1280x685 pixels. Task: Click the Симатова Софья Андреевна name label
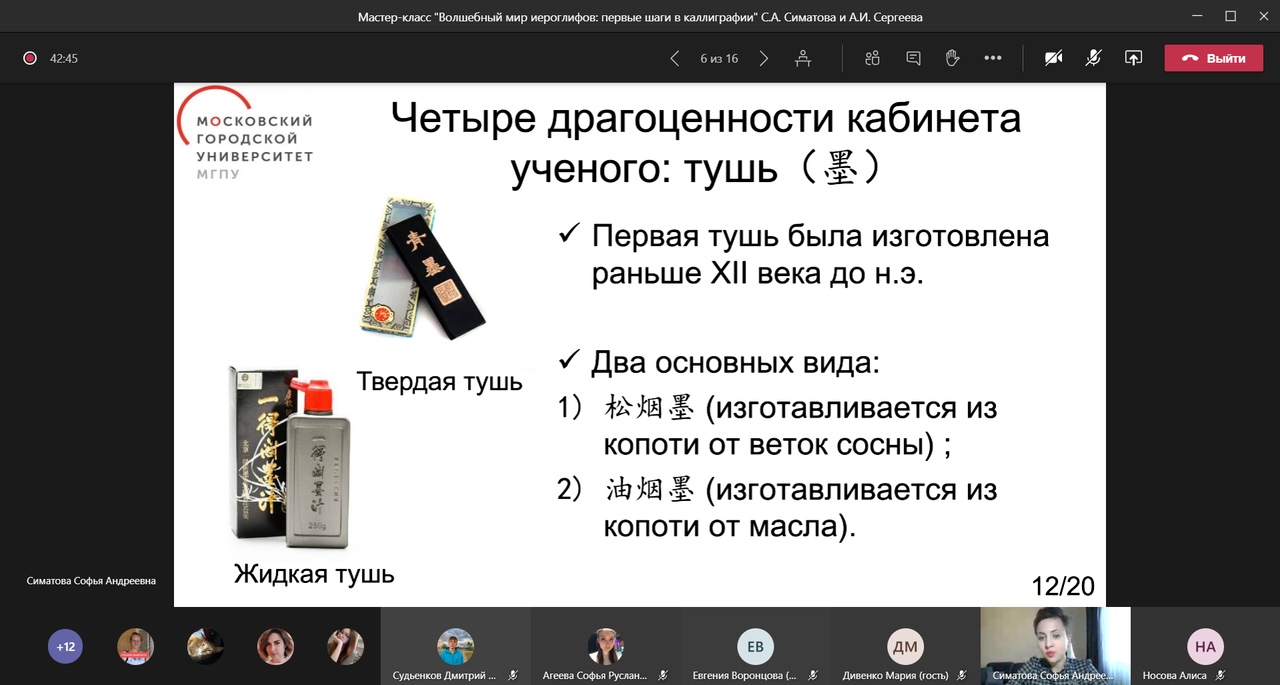(90, 580)
